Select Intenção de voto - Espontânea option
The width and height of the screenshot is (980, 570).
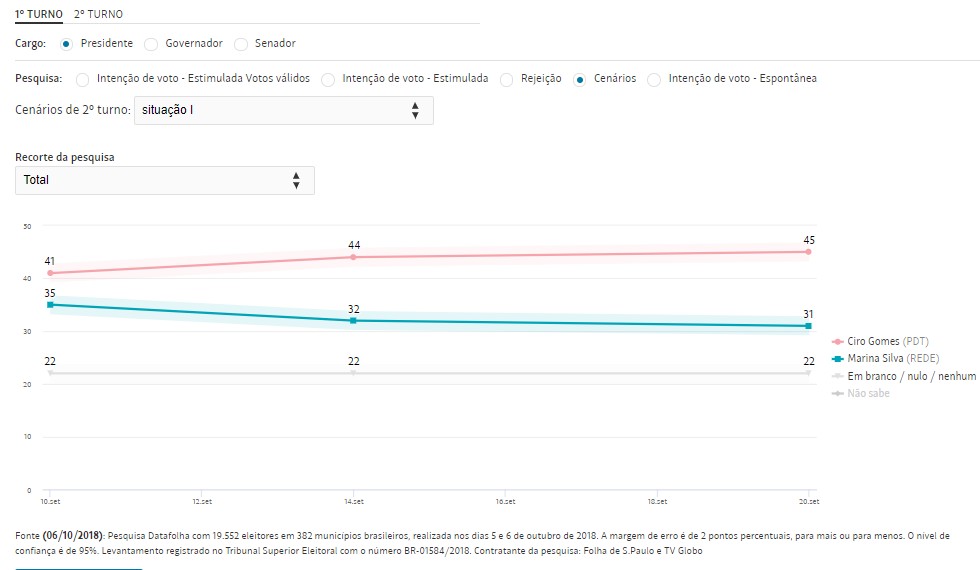(654, 79)
